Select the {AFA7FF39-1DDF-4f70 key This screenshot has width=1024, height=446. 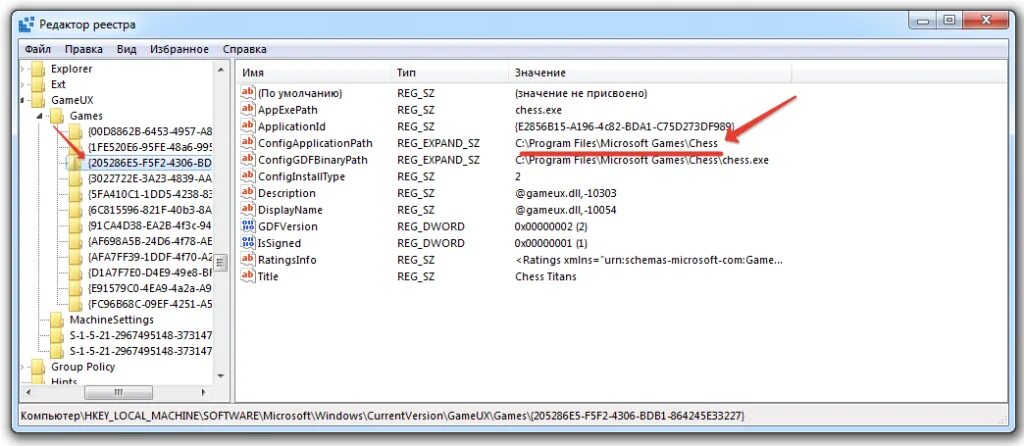click(149, 257)
